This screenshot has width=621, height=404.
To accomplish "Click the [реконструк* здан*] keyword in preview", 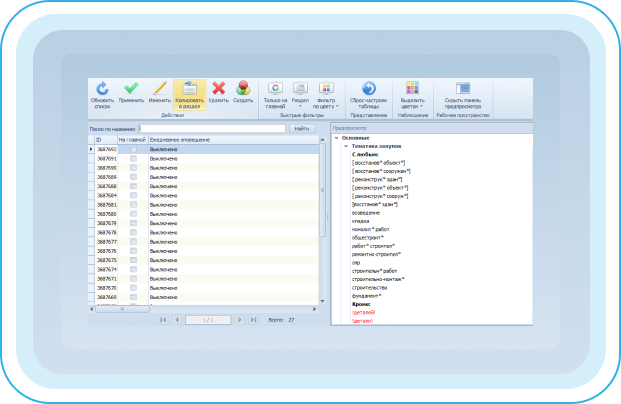I will [x=377, y=179].
